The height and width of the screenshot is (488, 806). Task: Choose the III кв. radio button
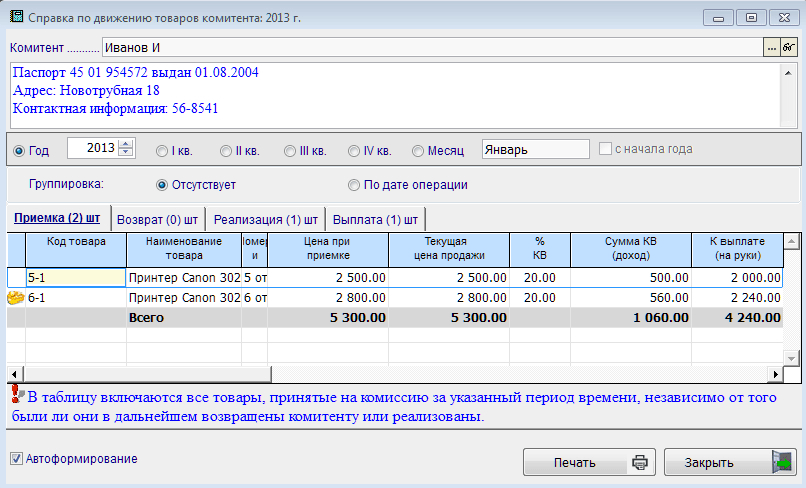coord(290,151)
